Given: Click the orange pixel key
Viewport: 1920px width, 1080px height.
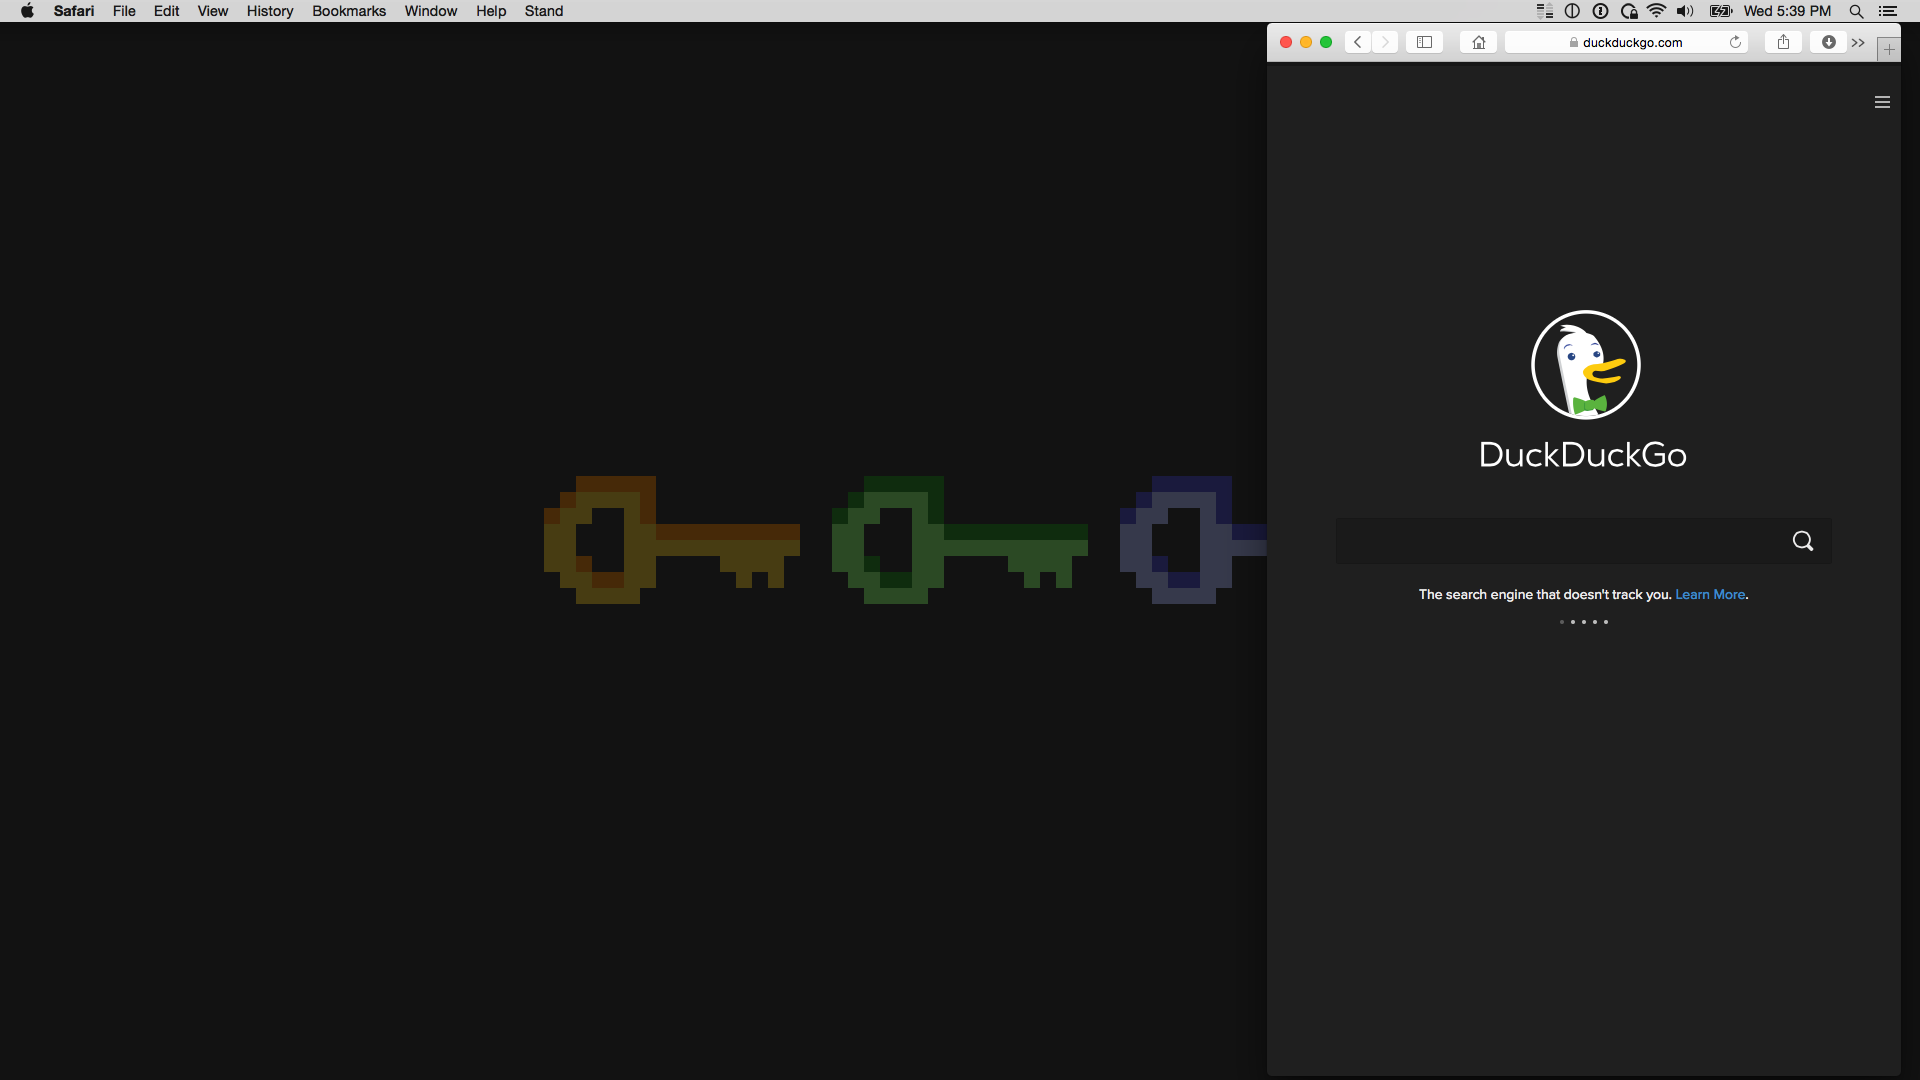Looking at the screenshot, I should tap(671, 540).
